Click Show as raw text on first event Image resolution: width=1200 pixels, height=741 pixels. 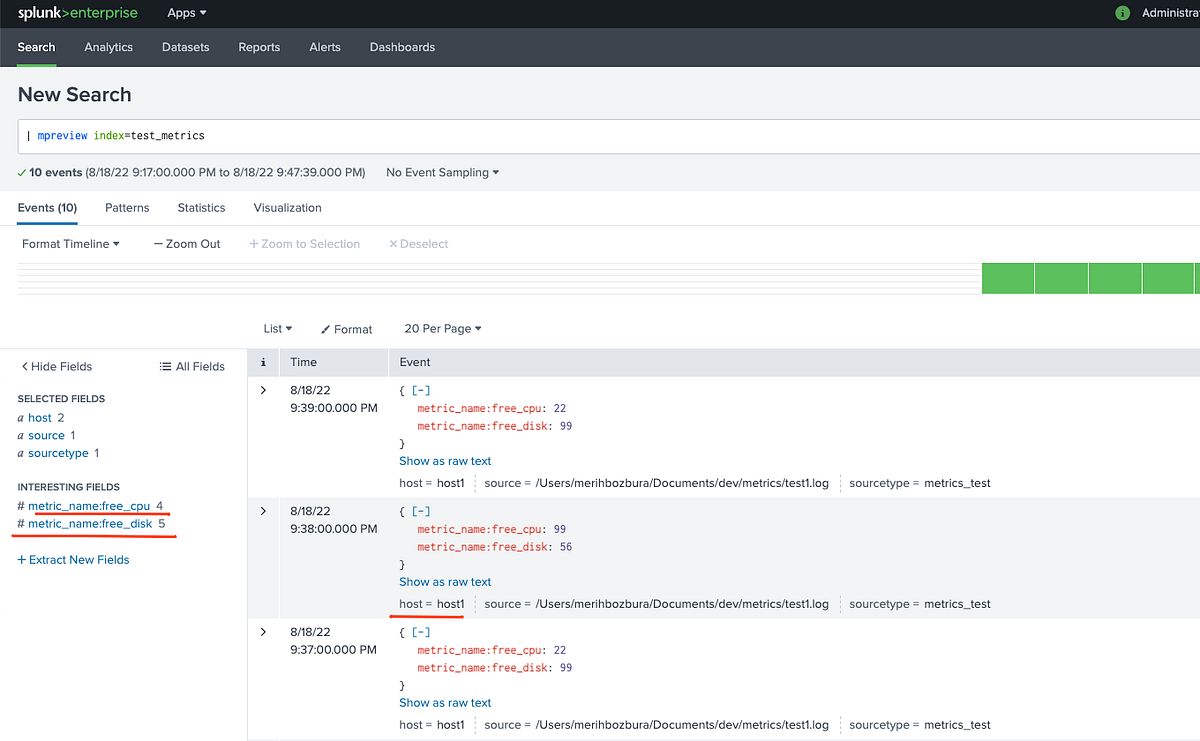444,461
